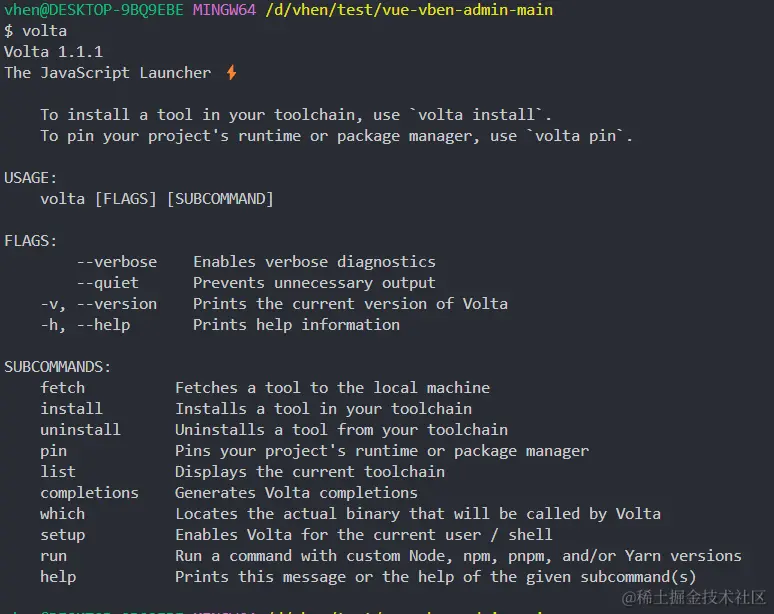Screen dimensions: 774x614
Task: Click the orange lightning bolt icon
Action: point(231,73)
